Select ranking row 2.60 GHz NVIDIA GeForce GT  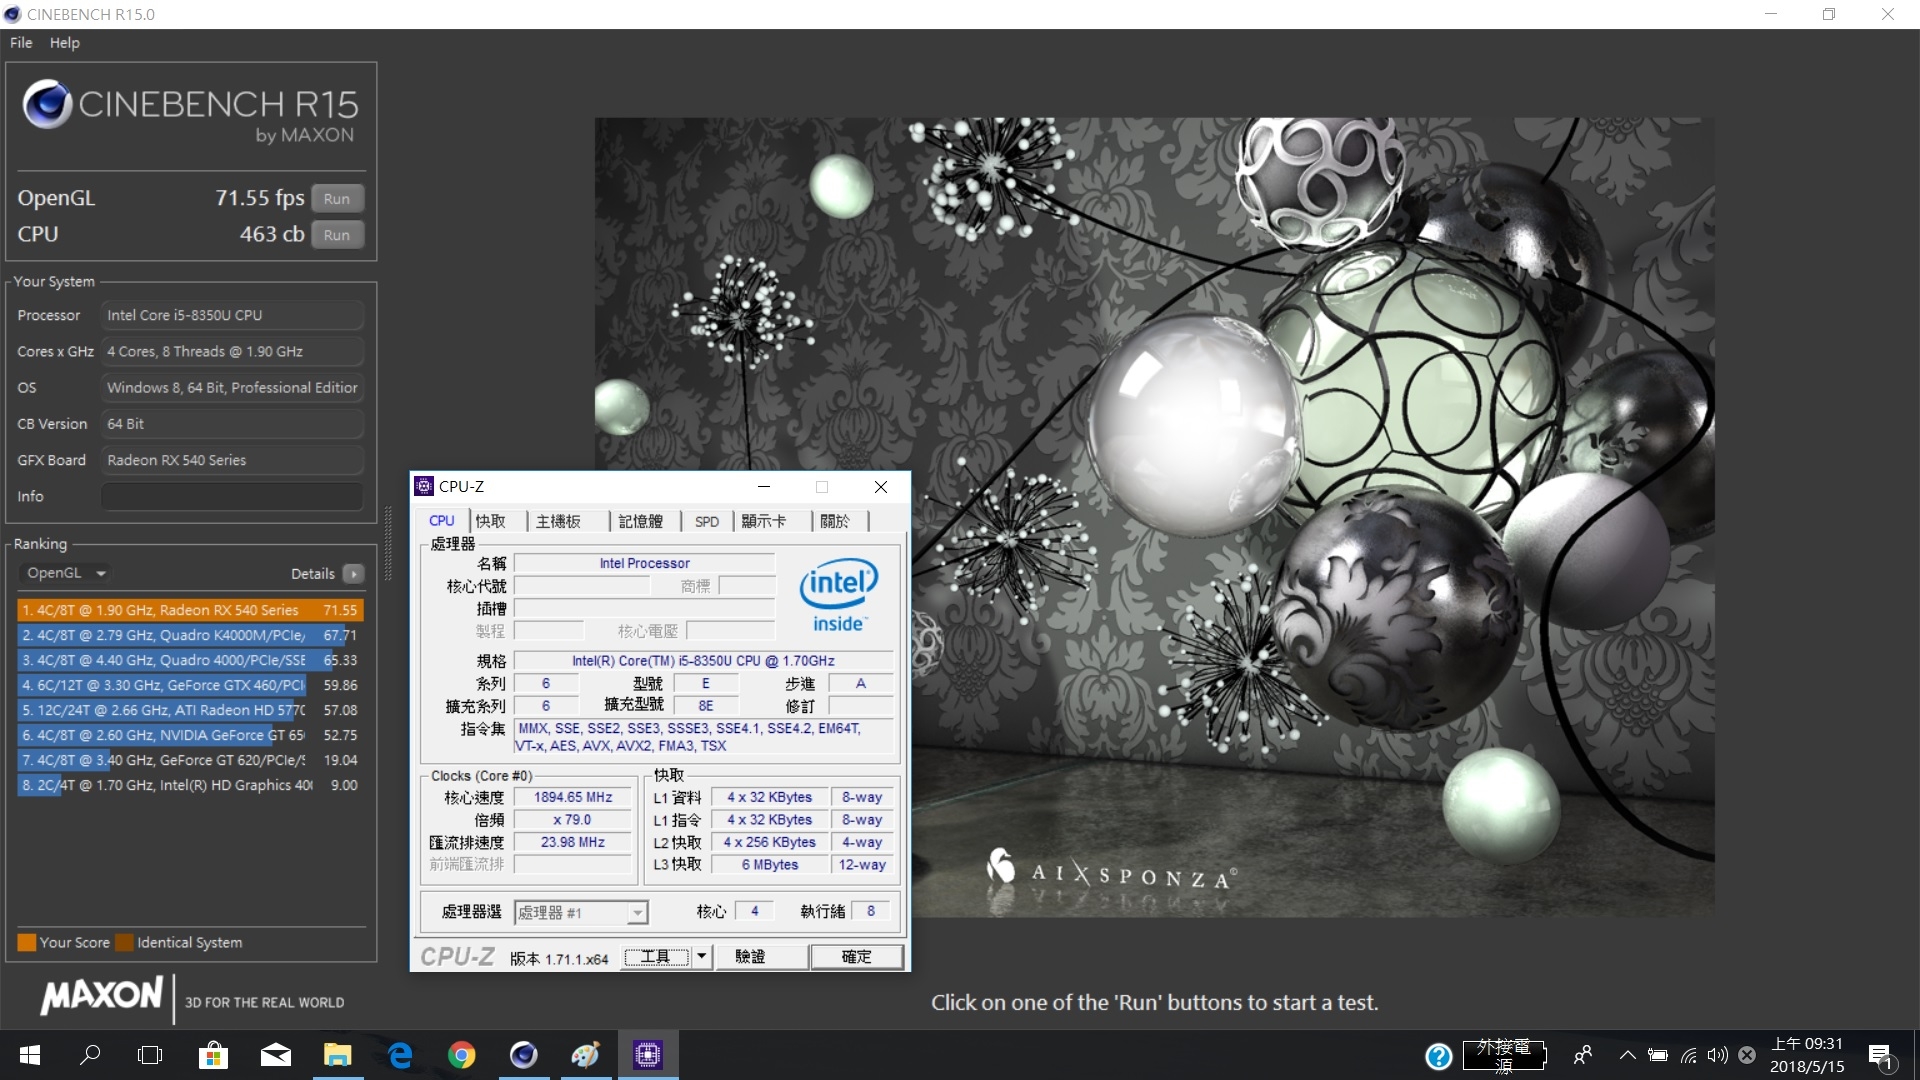coord(190,735)
